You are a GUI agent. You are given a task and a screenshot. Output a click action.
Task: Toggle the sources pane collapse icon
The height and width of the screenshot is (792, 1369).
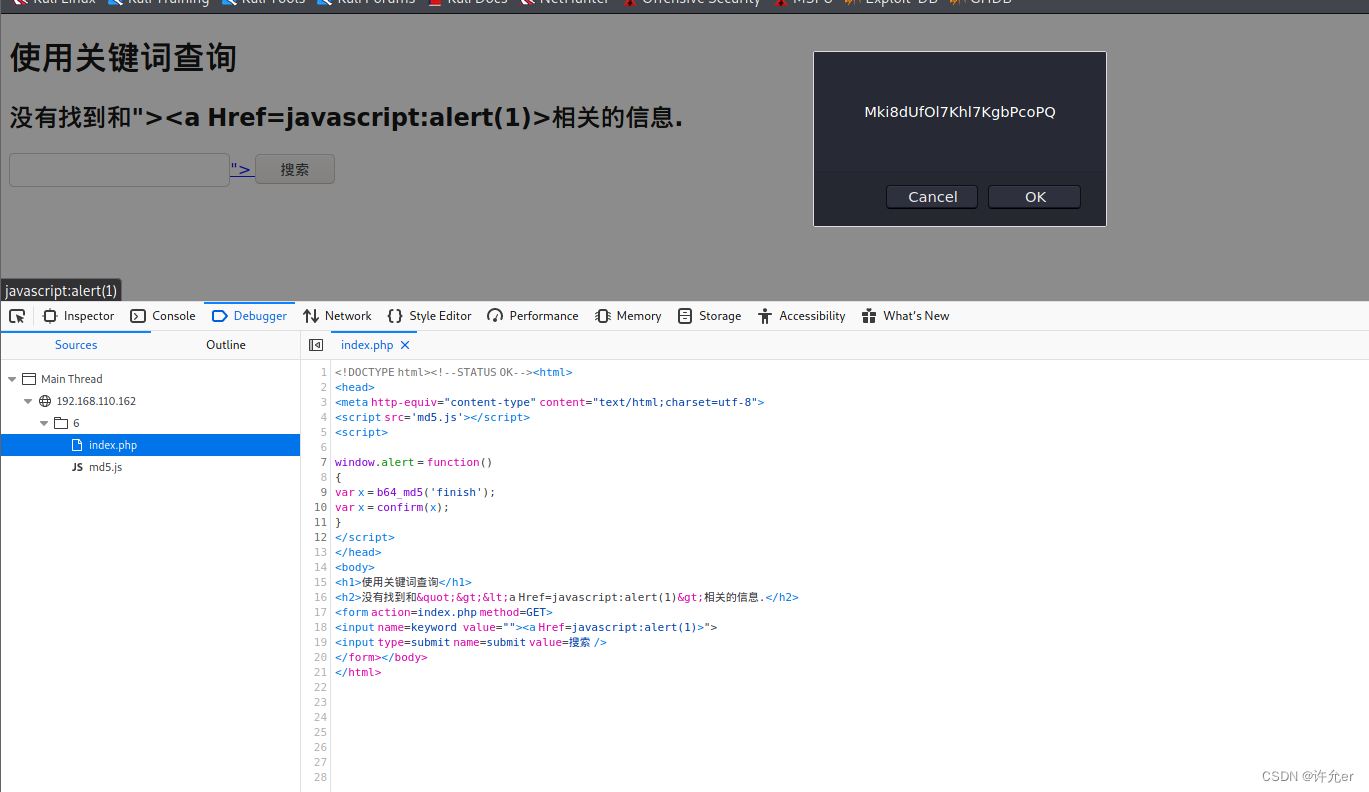316,345
